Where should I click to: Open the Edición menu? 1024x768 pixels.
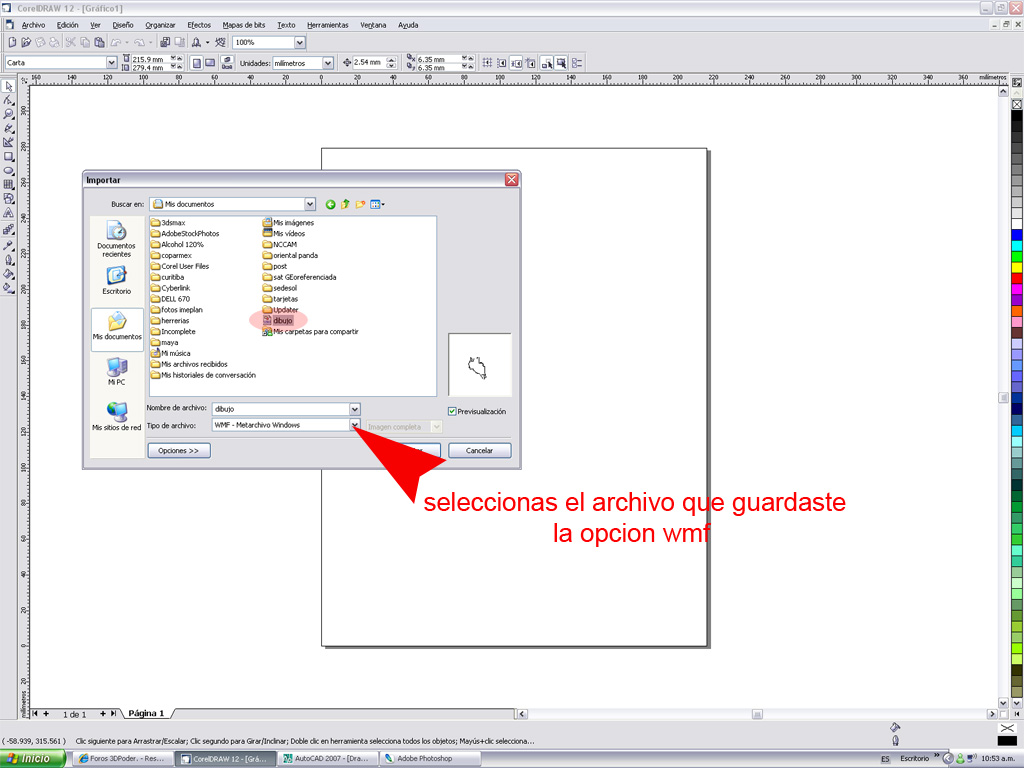pos(67,25)
